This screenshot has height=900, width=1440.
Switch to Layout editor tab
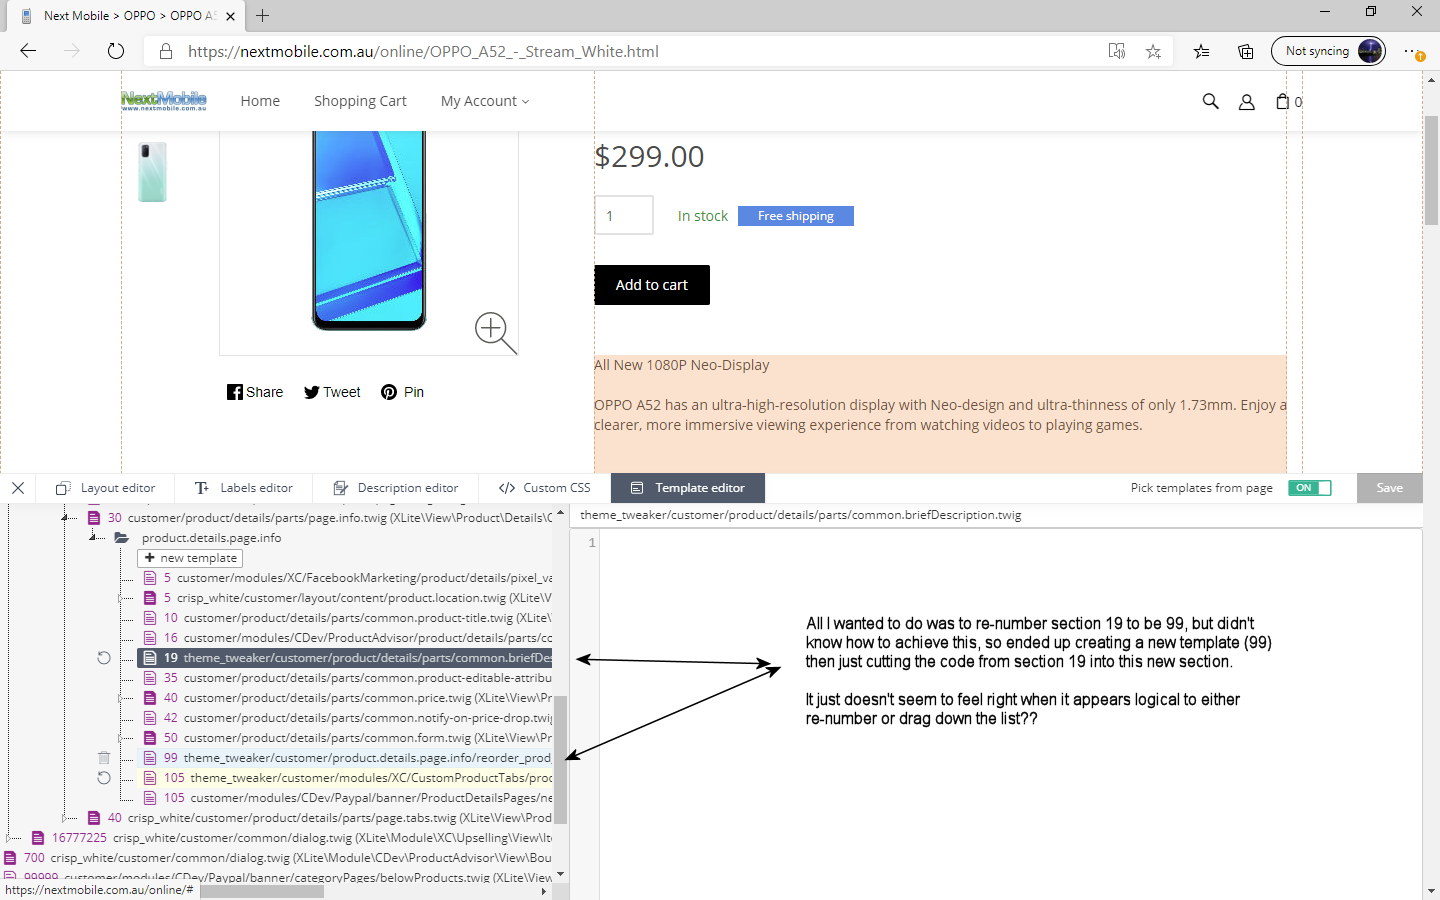(106, 488)
